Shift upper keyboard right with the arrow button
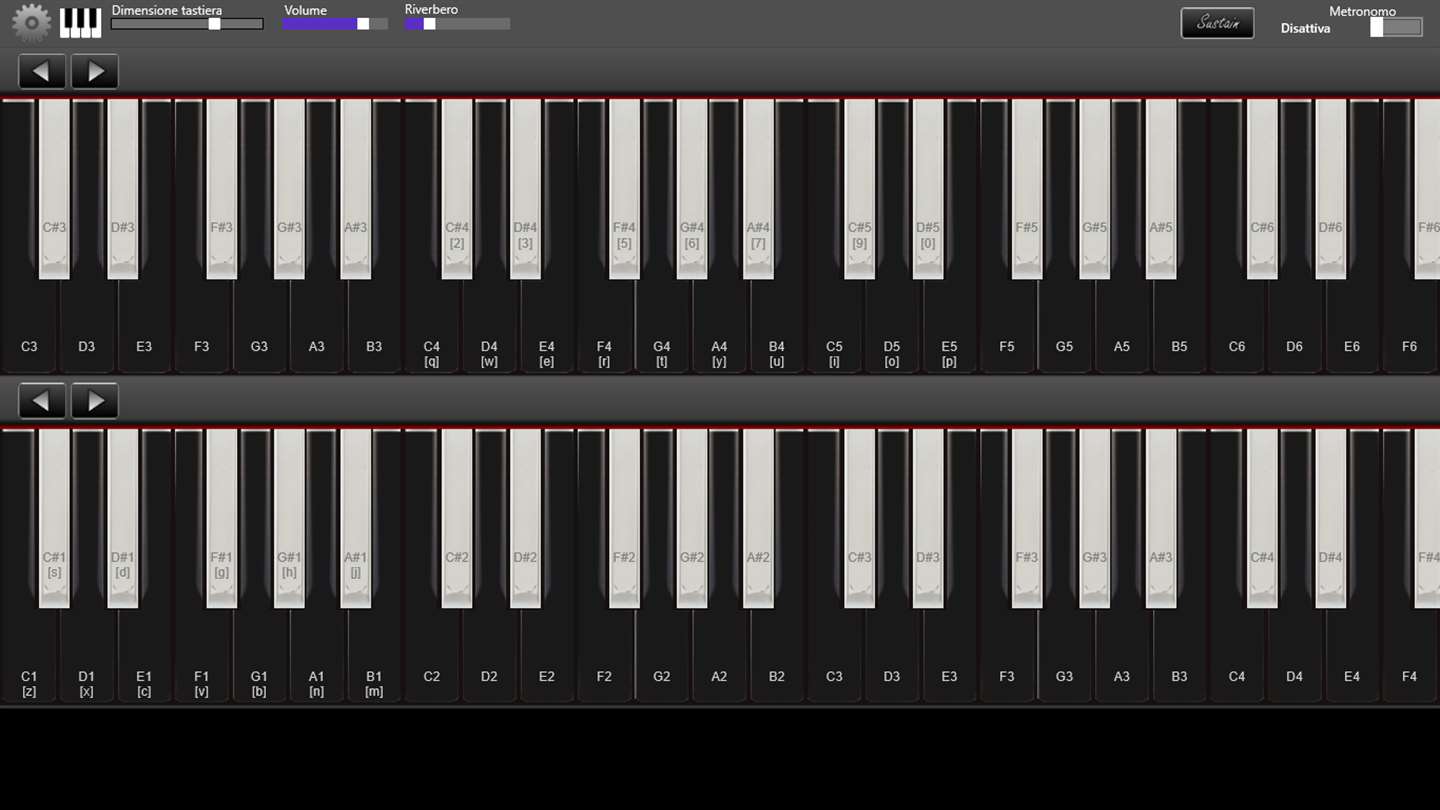The height and width of the screenshot is (810, 1440). (x=95, y=72)
